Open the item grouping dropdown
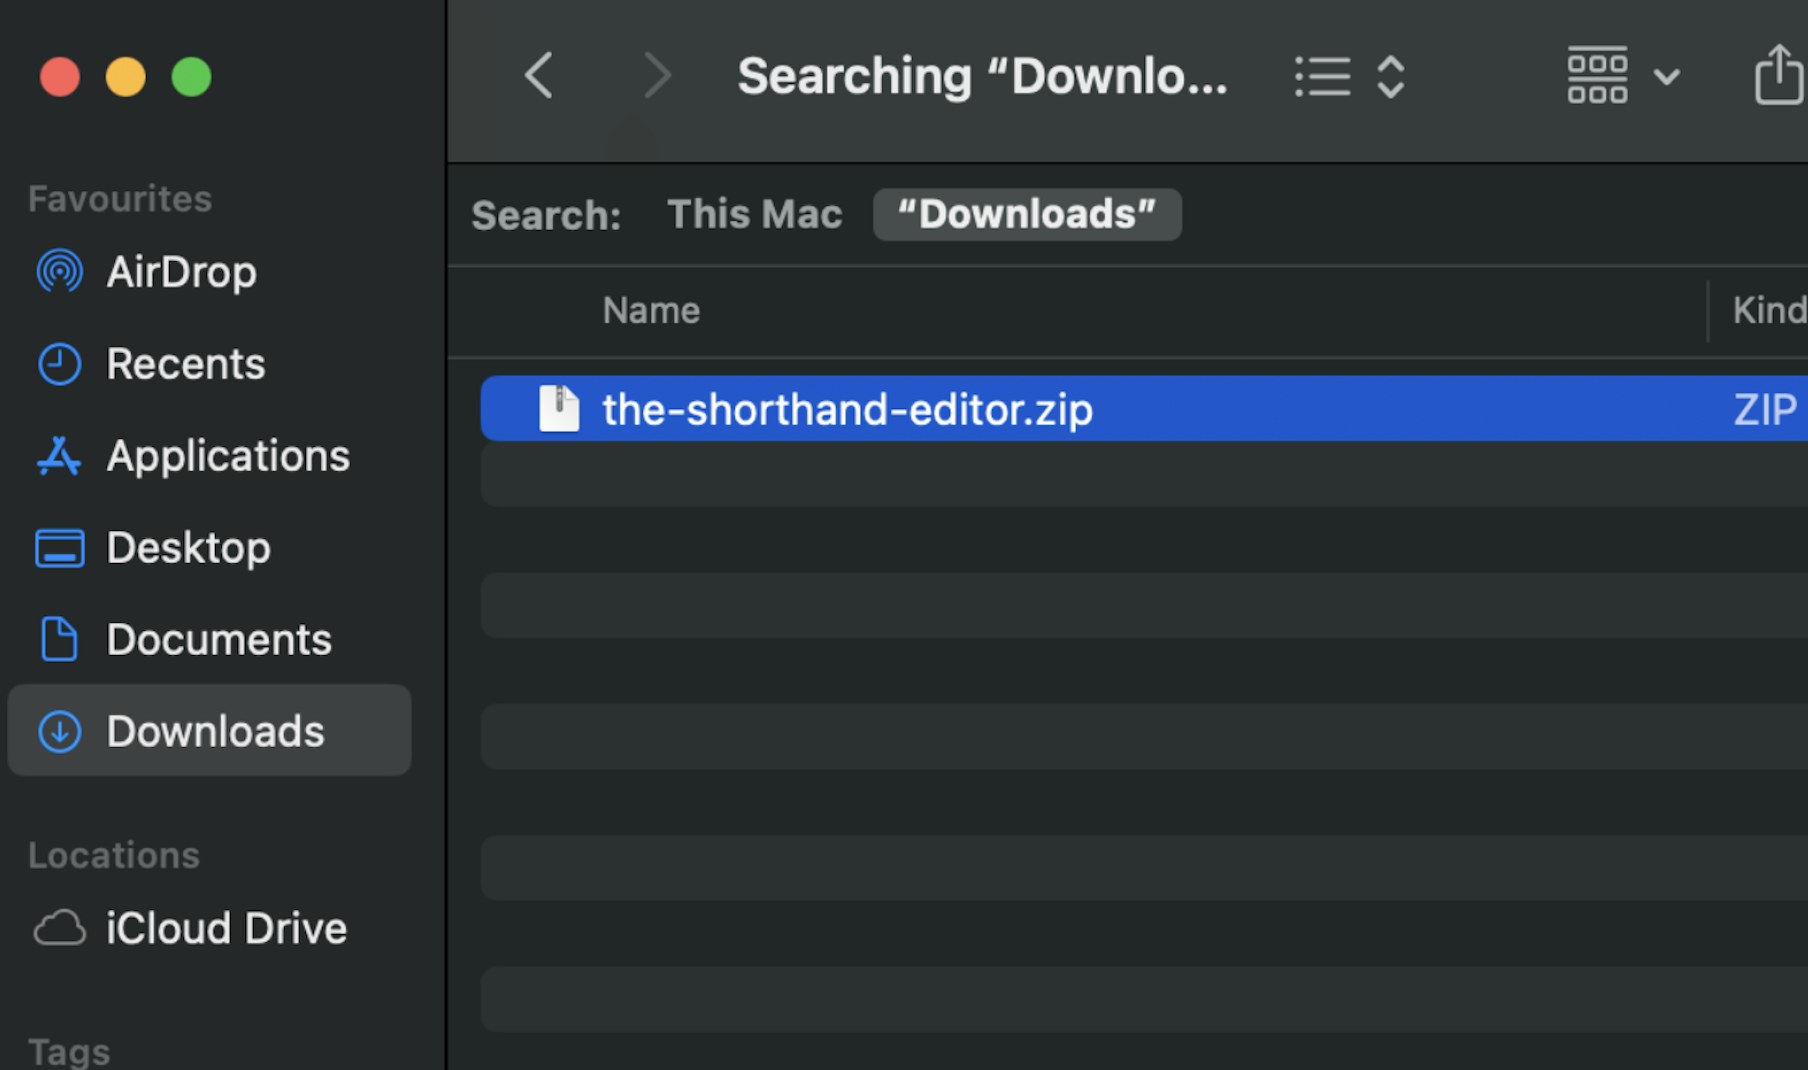This screenshot has height=1070, width=1808. (1597, 74)
